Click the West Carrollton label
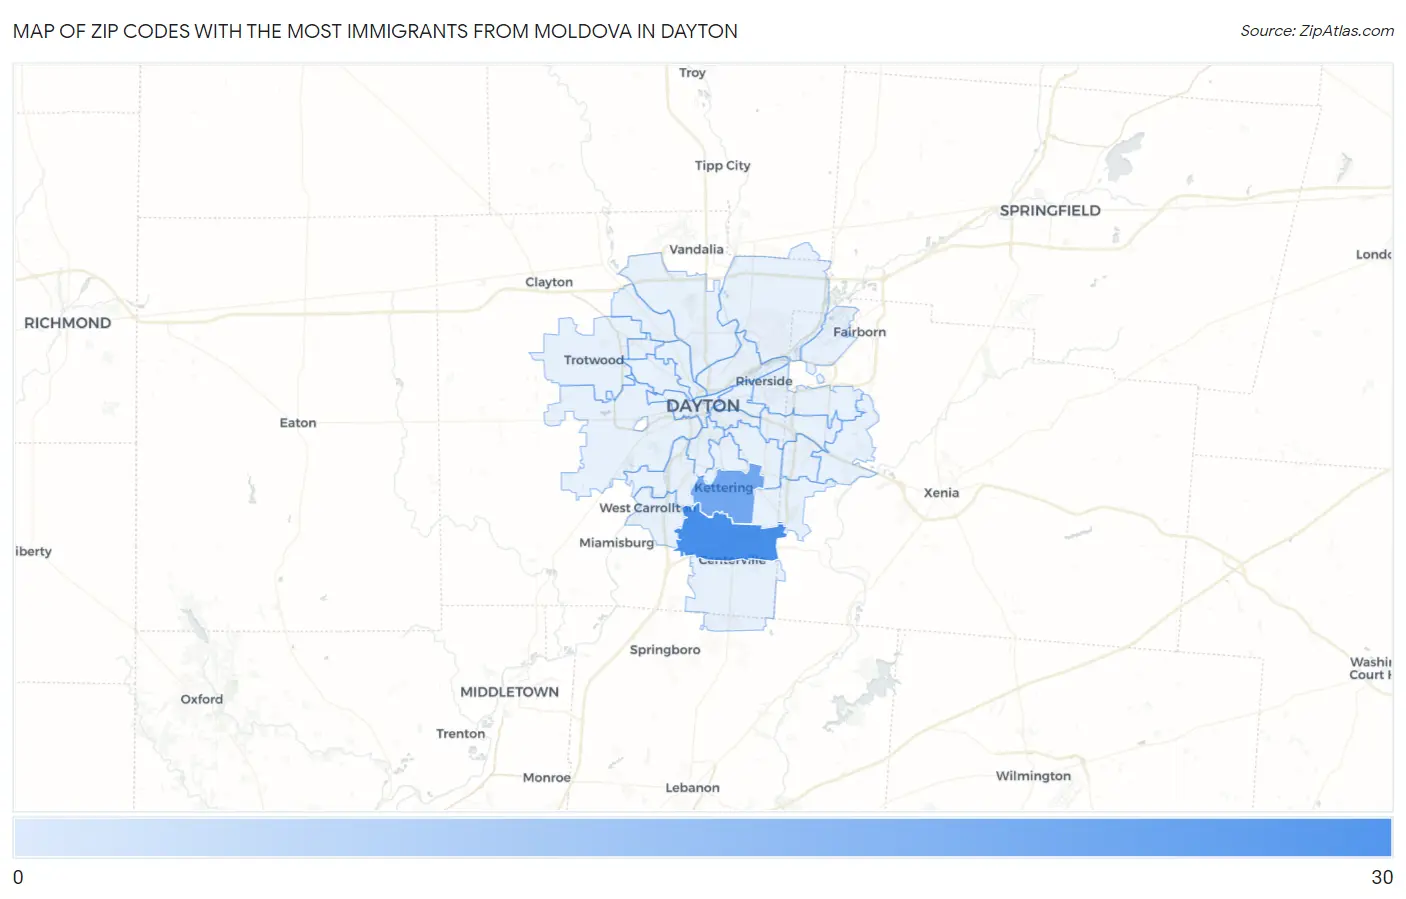Image resolution: width=1406 pixels, height=899 pixels. tap(641, 508)
